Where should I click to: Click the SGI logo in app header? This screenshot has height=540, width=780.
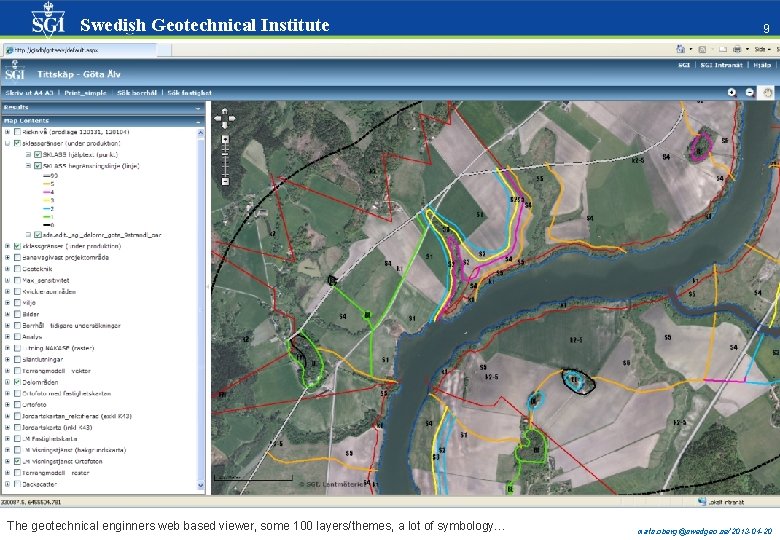(14, 71)
